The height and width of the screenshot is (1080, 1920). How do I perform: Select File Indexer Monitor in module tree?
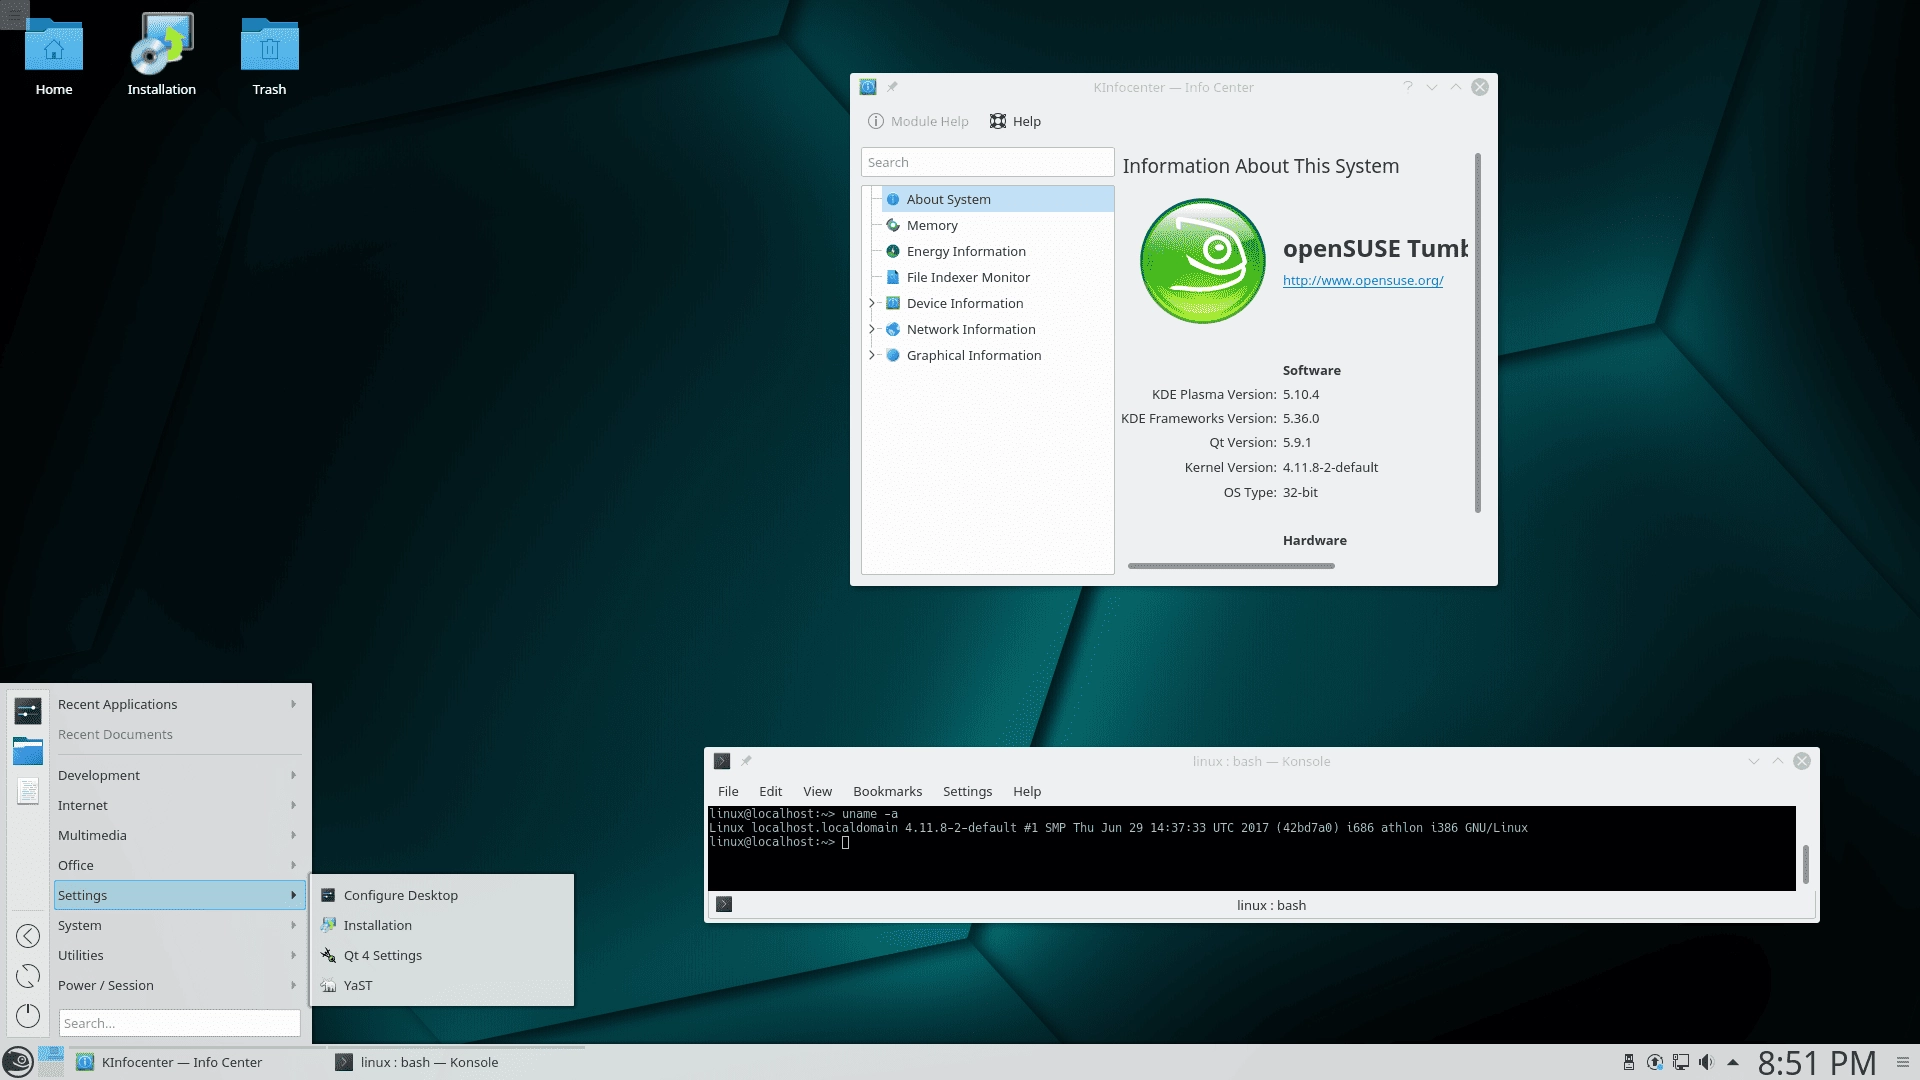997,277
